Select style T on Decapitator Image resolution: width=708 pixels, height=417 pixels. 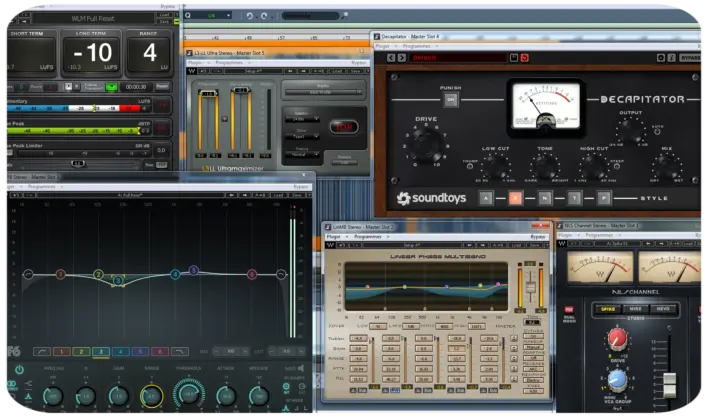[x=575, y=198]
